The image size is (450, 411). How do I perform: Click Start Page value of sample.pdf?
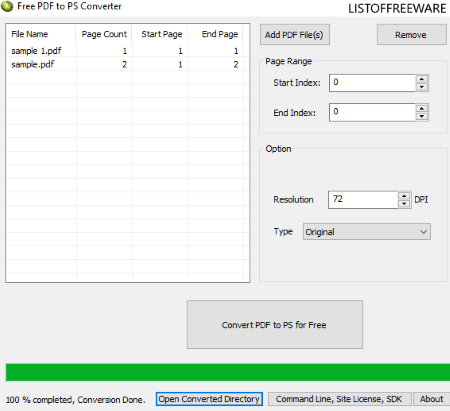coord(180,64)
